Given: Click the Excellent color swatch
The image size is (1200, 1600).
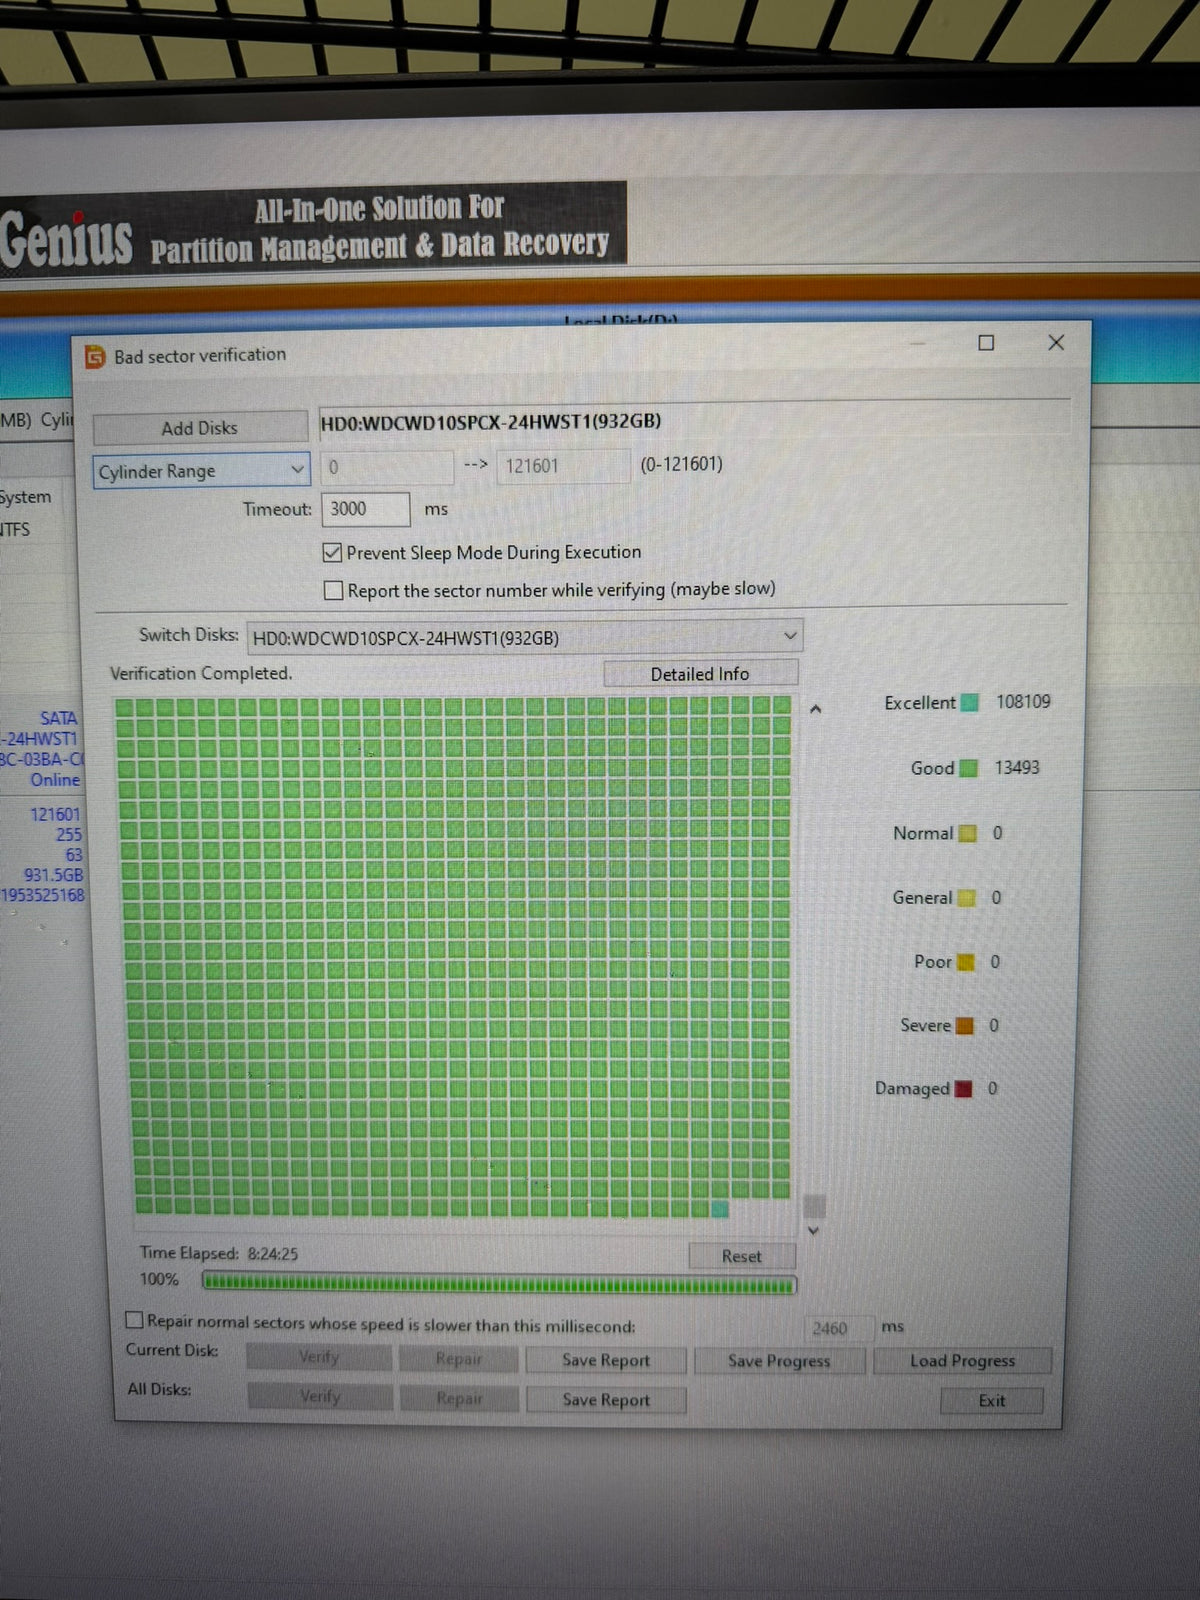Looking at the screenshot, I should click(x=969, y=703).
